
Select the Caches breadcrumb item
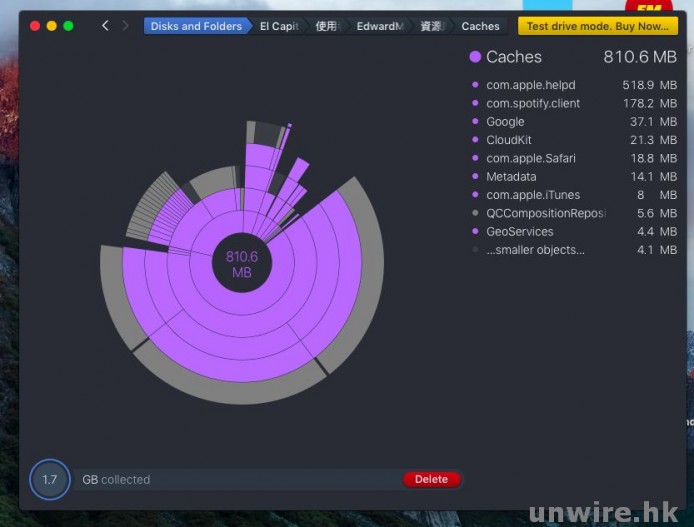480,26
